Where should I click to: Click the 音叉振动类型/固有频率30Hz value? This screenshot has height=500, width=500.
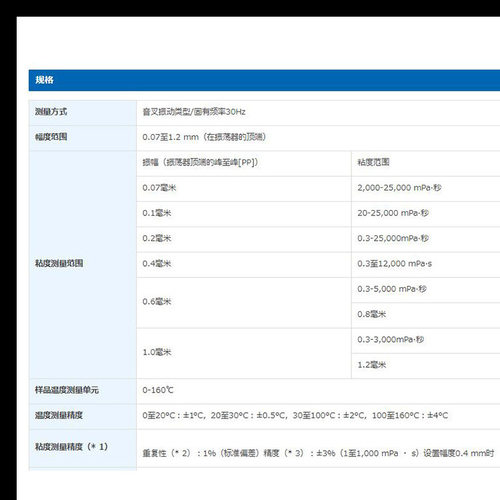[x=194, y=112]
